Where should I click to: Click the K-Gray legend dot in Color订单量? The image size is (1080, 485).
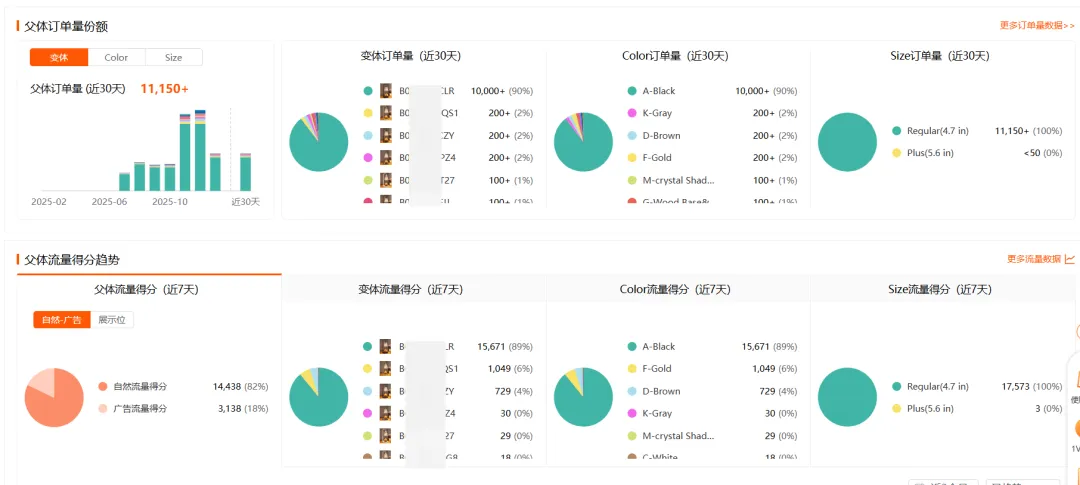(632, 113)
